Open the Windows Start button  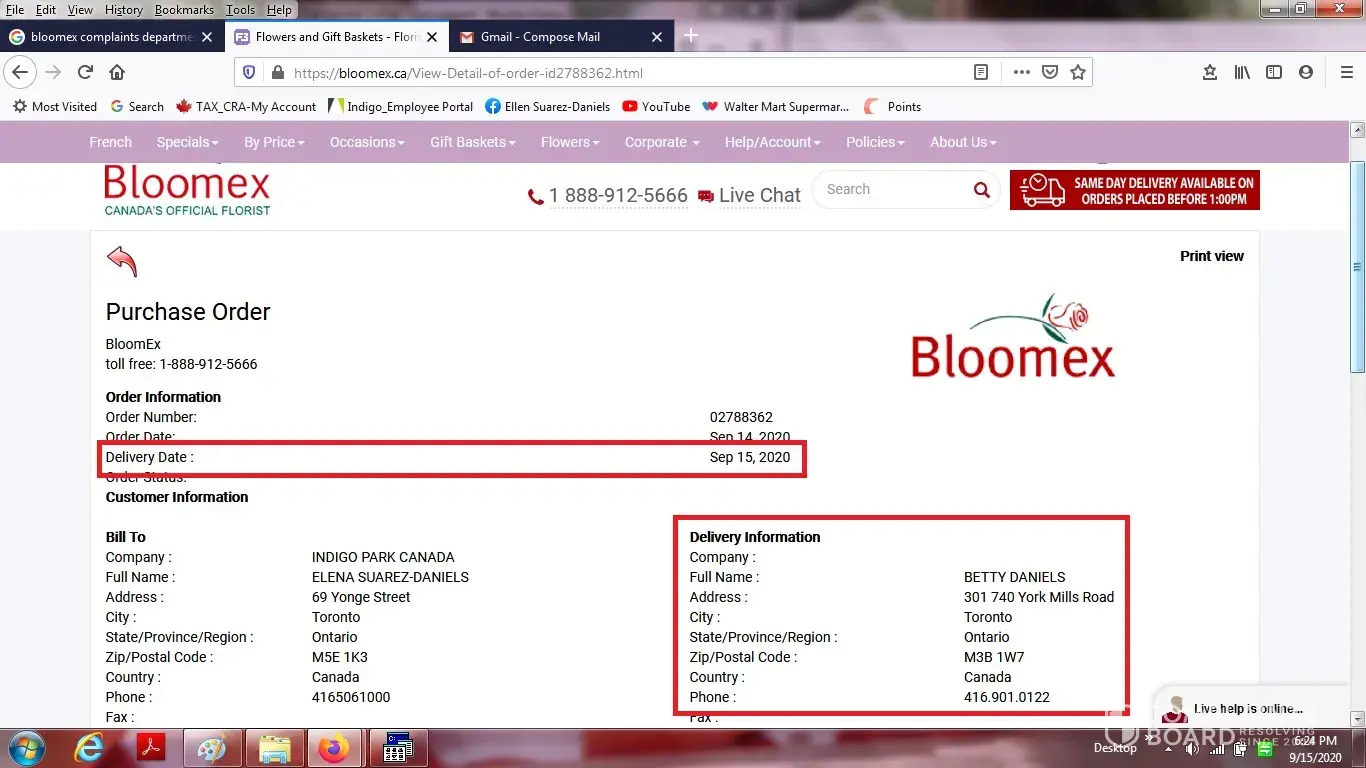(27, 748)
